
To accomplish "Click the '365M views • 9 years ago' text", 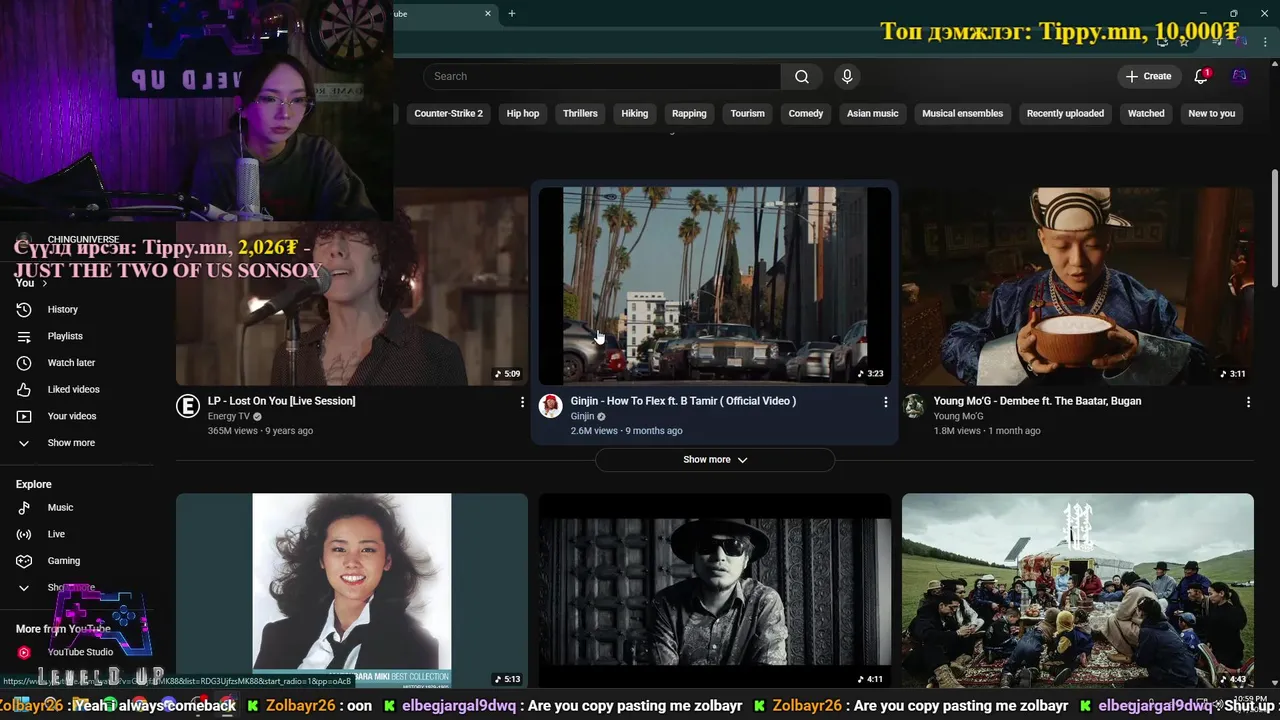I will [x=260, y=431].
